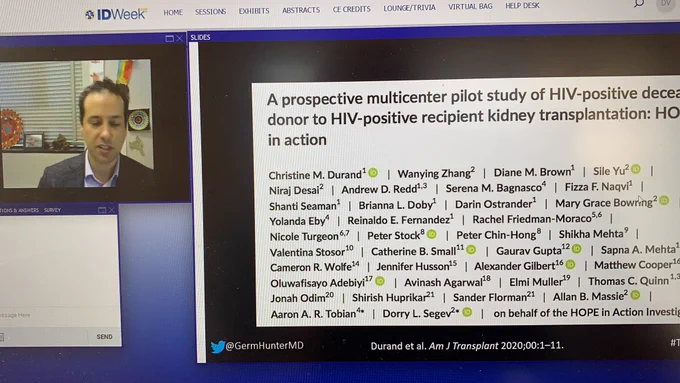This screenshot has width=680, height=383.
Task: Click the ORCID icon beside Peter Stock
Action: tap(432, 234)
